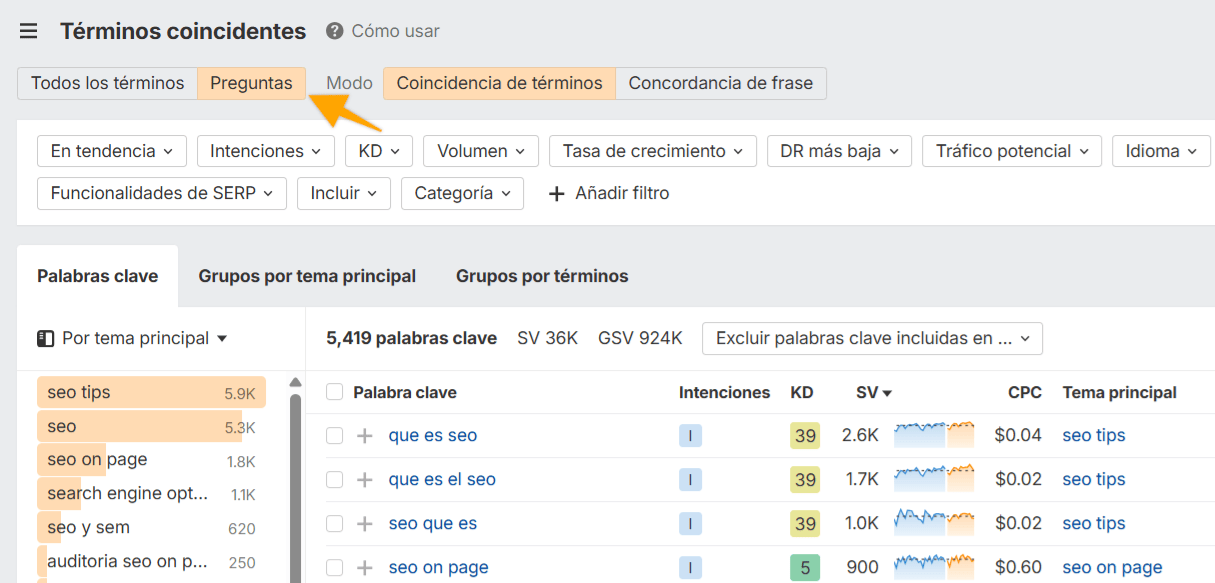This screenshot has height=583, width=1215.
Task: Select 'seo y sem' sidebar topic
Action: pyautogui.click(x=152, y=529)
